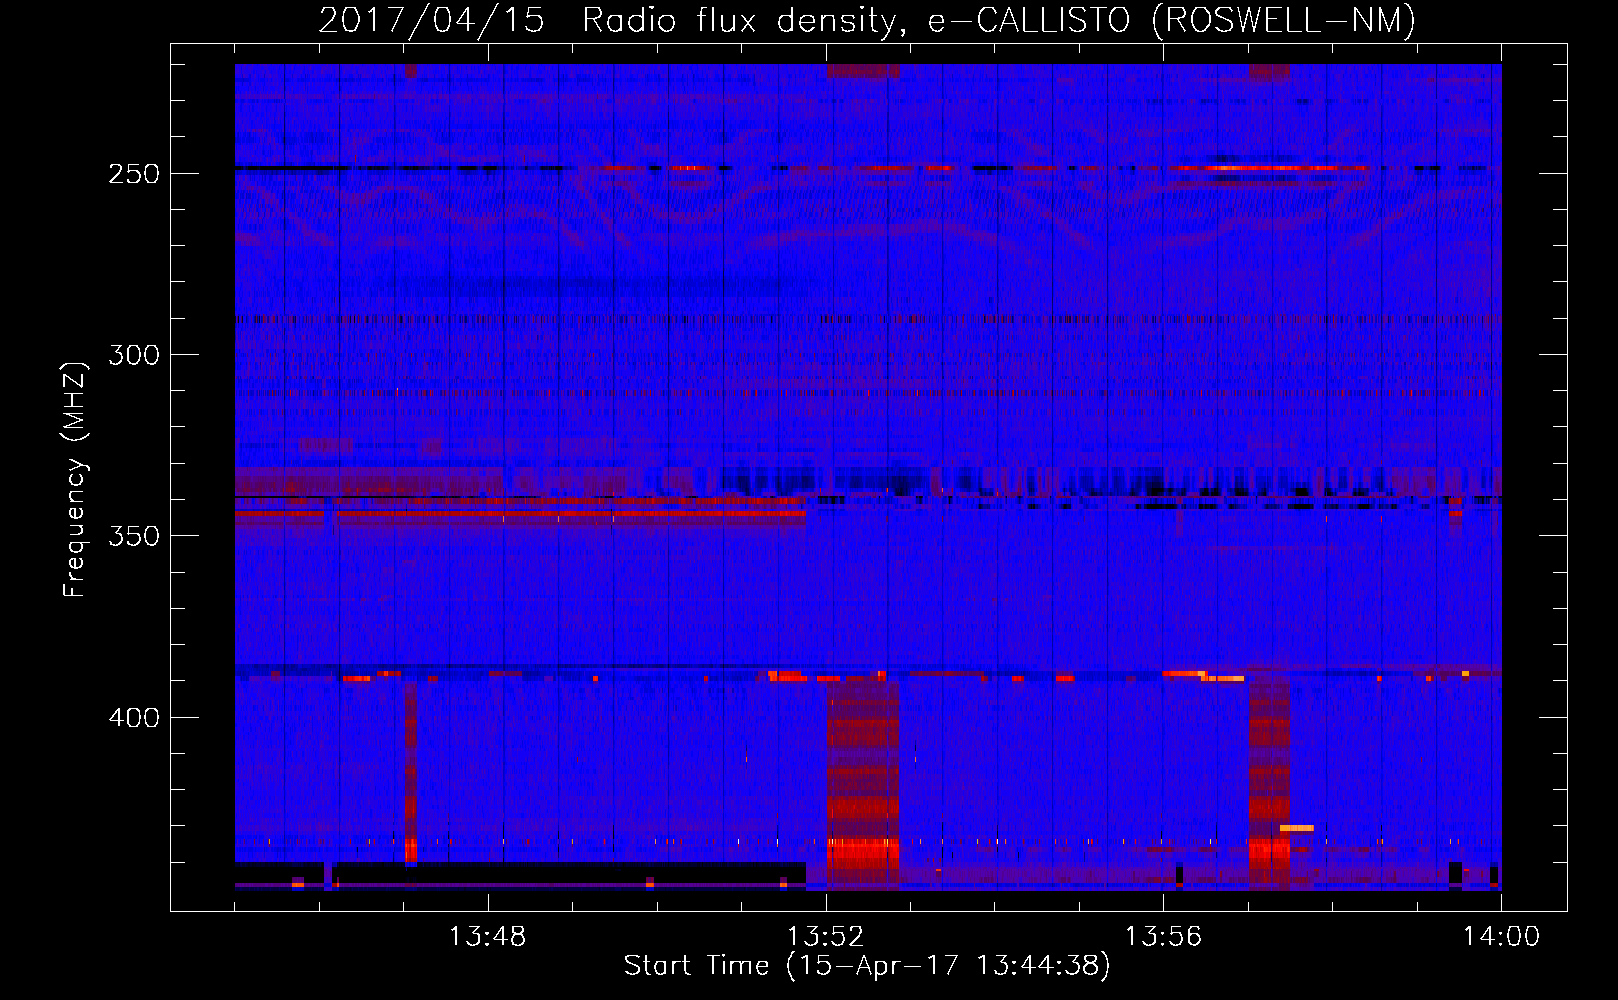Image resolution: width=1618 pixels, height=1000 pixels.
Task: Select the 'e-CALLISTO (ROSWELL-NM)' station text
Action: click(x=1172, y=21)
